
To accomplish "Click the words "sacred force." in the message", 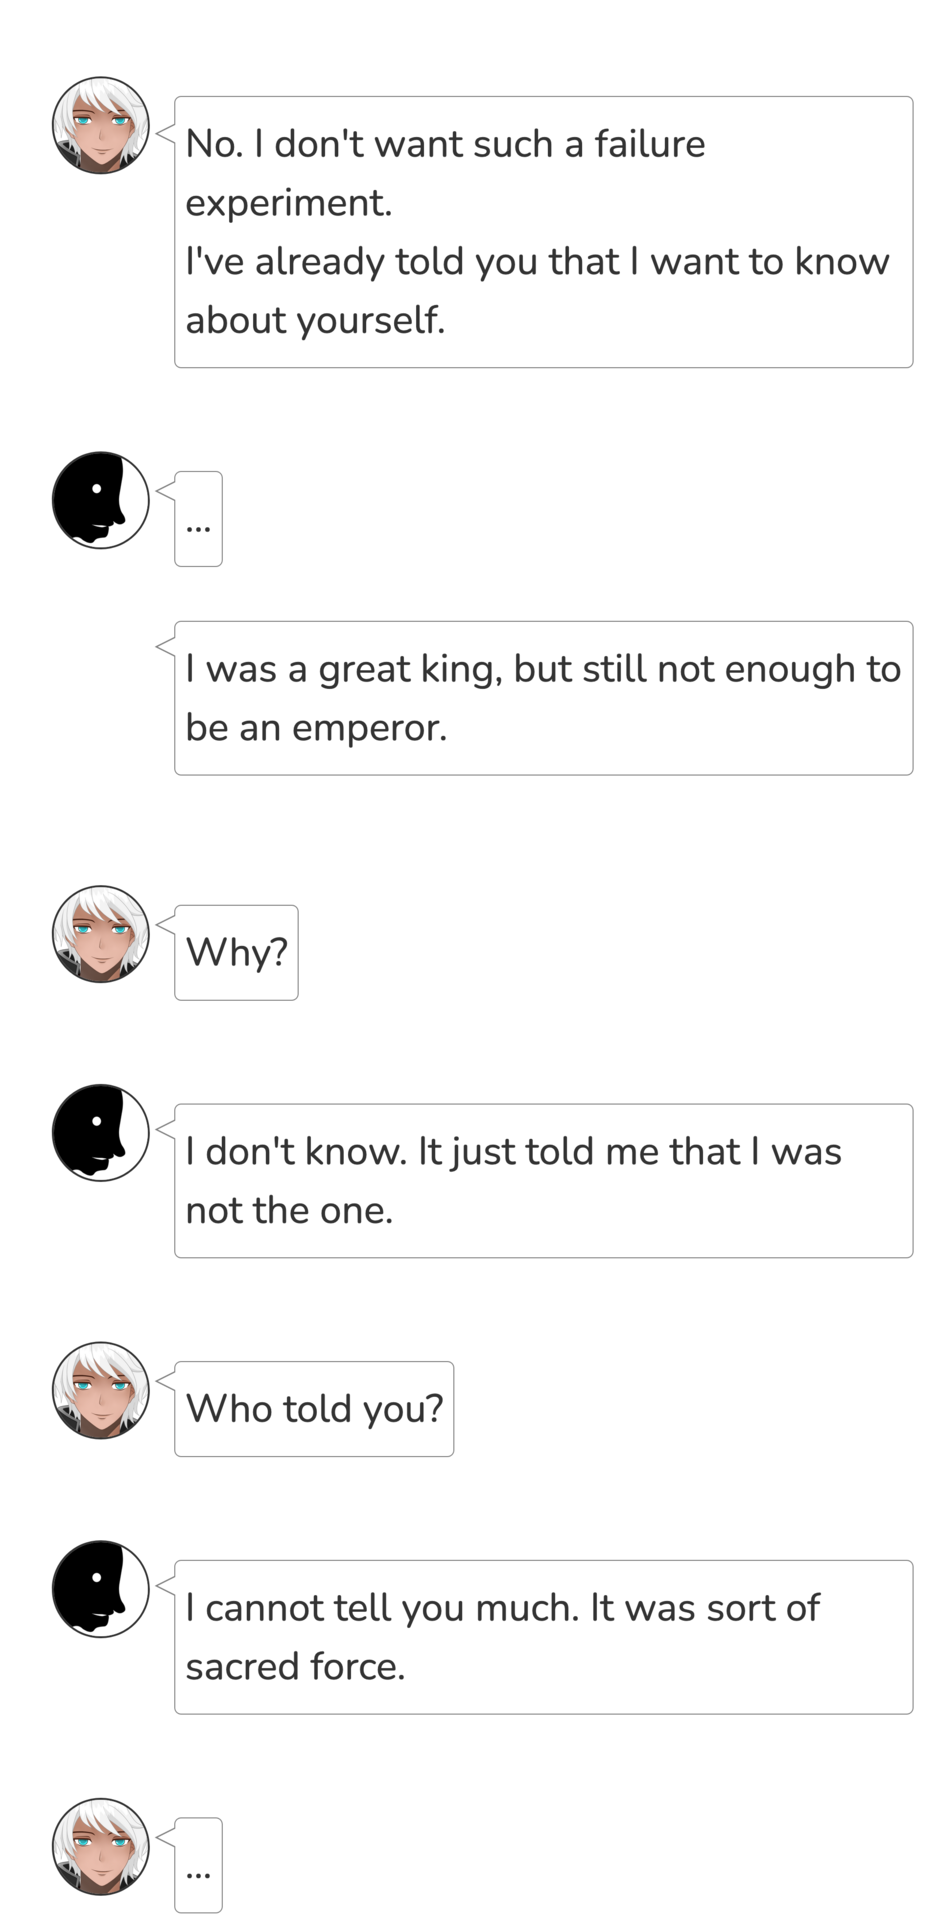I will [x=295, y=1667].
